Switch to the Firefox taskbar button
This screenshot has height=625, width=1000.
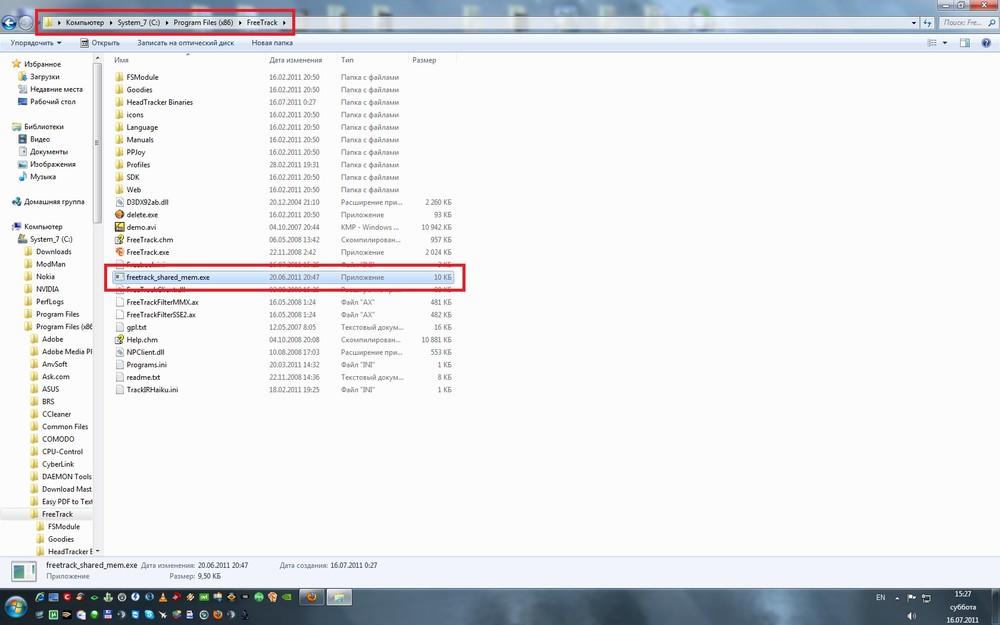[312, 598]
